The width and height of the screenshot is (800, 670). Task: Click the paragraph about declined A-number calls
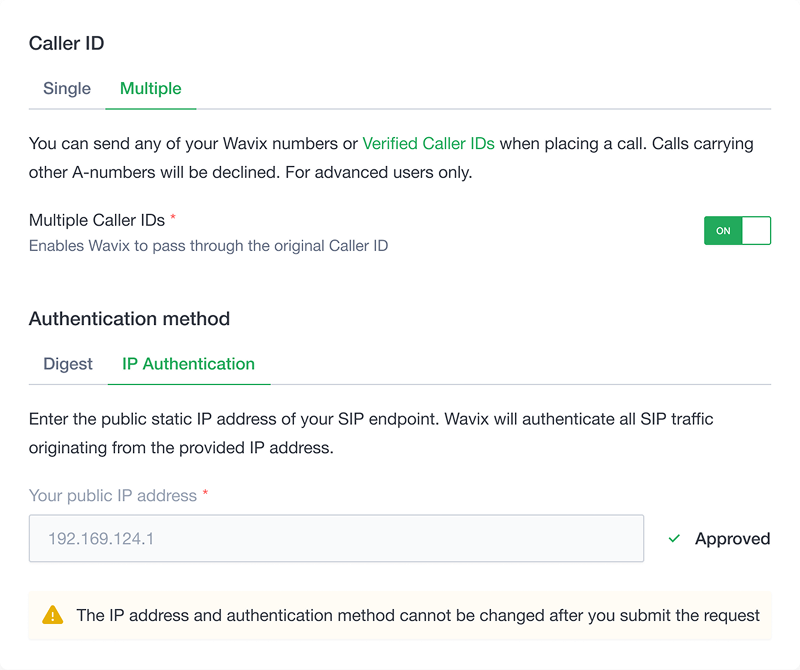point(250,172)
